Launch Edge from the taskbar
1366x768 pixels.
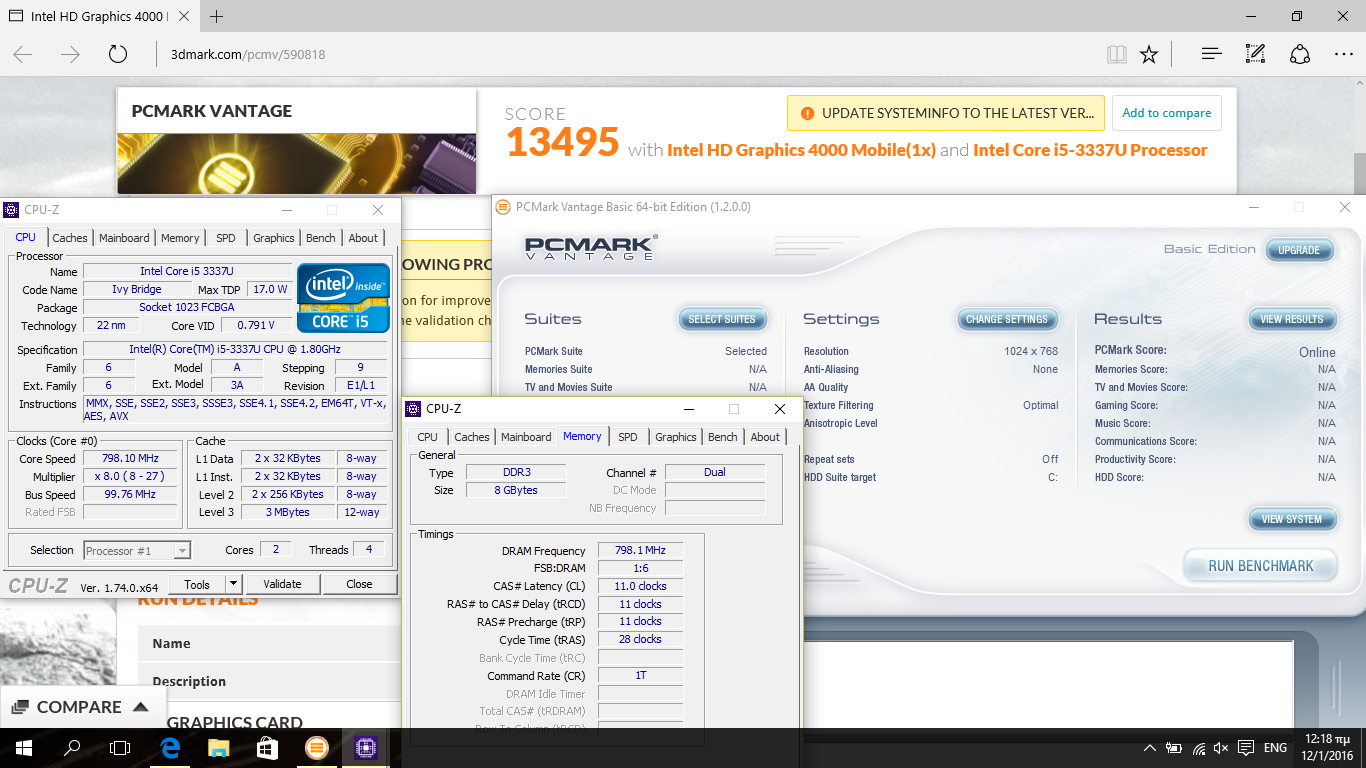(x=170, y=747)
